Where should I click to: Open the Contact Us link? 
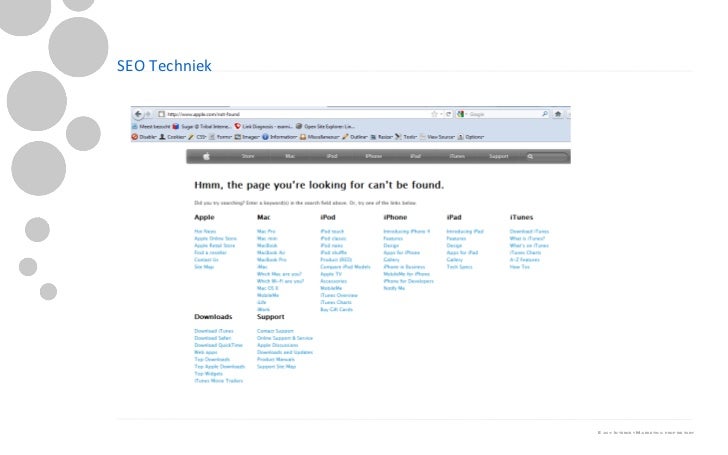click(x=206, y=260)
